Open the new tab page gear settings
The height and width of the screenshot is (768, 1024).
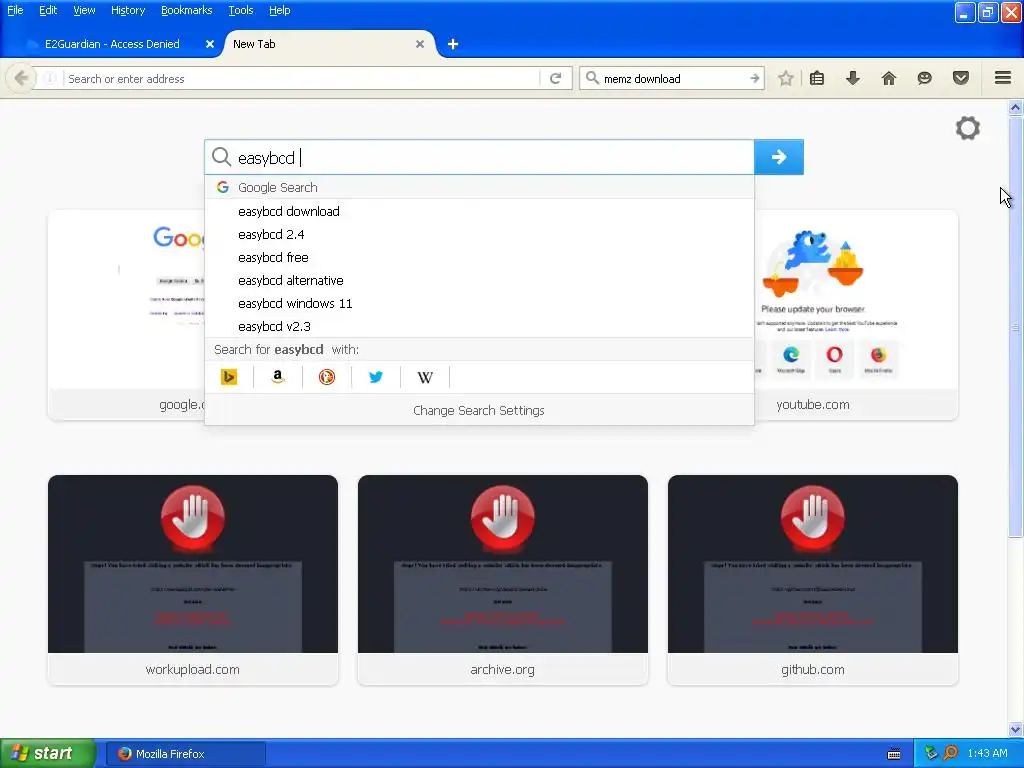pyautogui.click(x=968, y=128)
